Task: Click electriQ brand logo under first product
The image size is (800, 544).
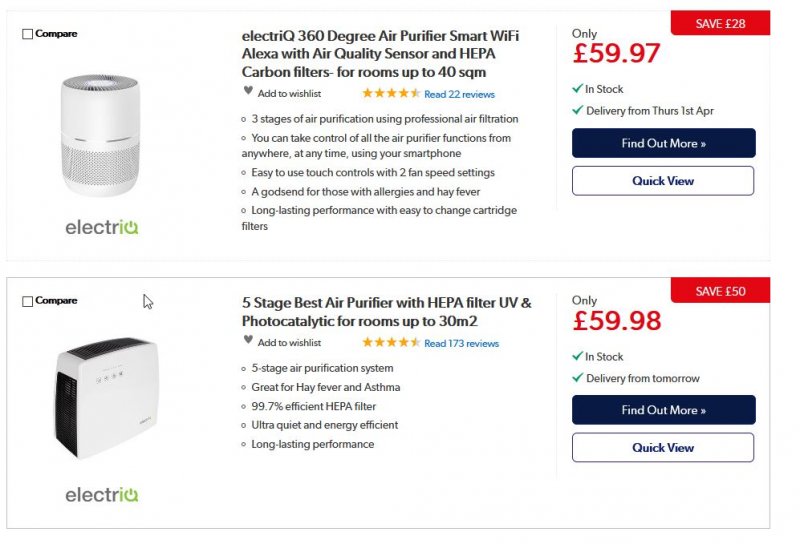Action: (102, 227)
